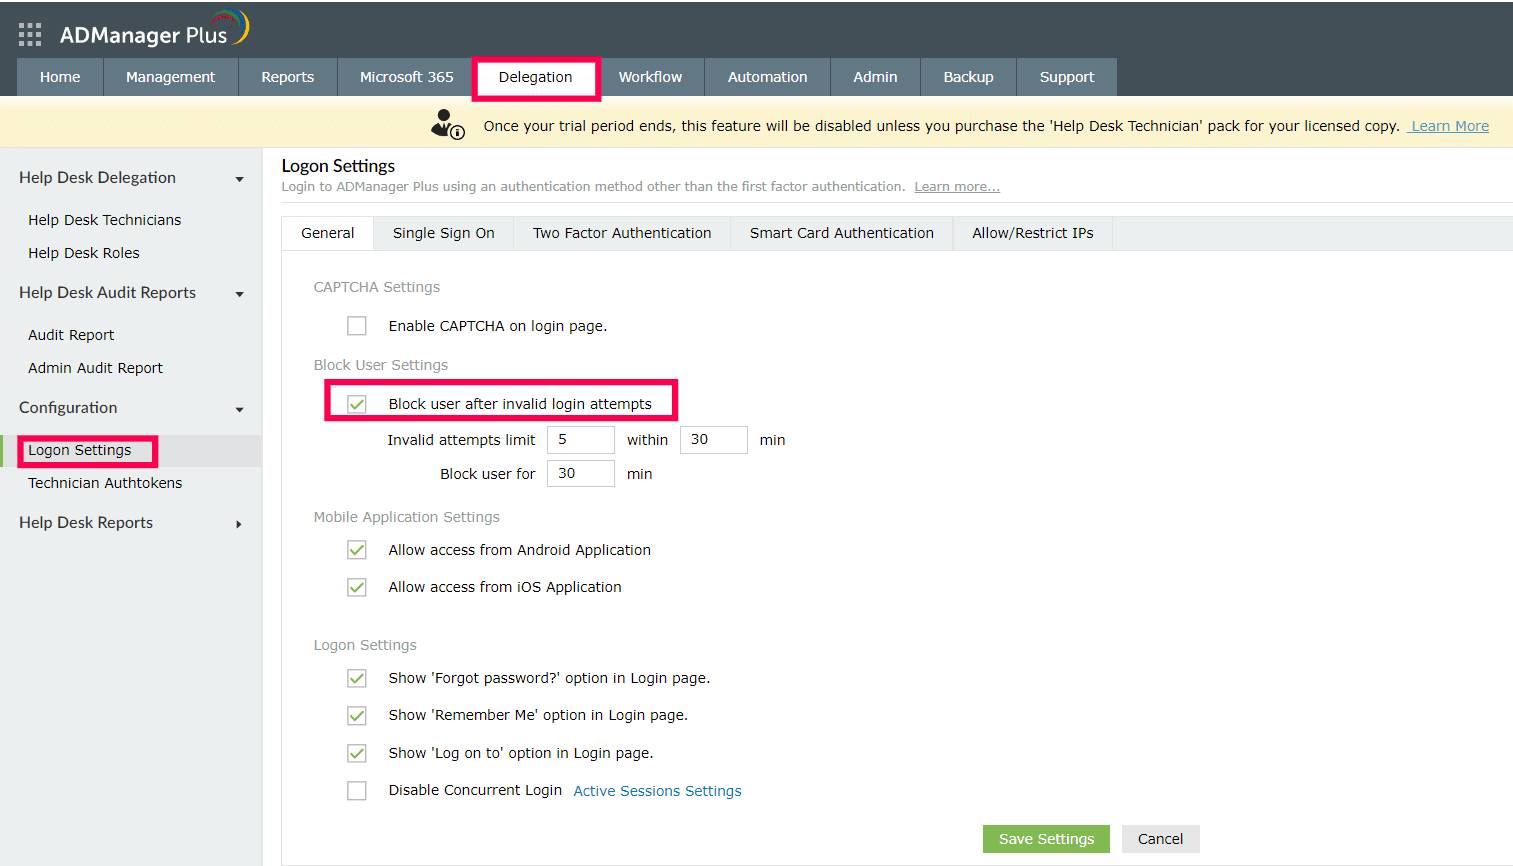Enable CAPTCHA on login page checkbox
The width and height of the screenshot is (1513, 866).
[357, 326]
